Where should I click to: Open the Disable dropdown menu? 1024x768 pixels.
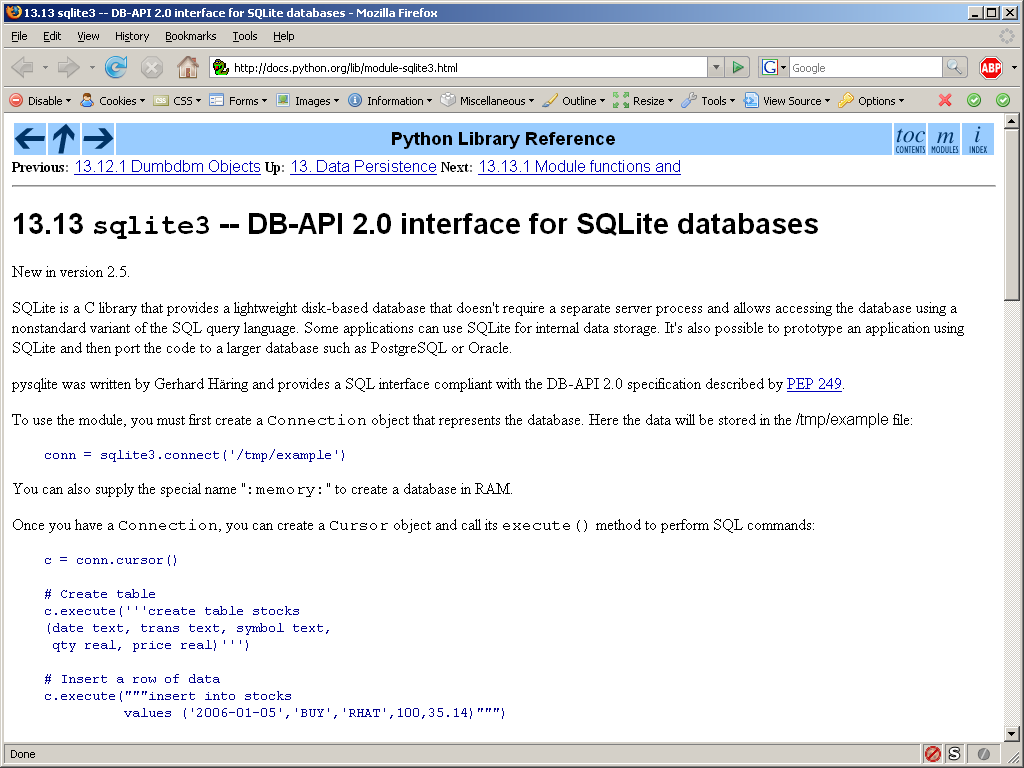[40, 101]
